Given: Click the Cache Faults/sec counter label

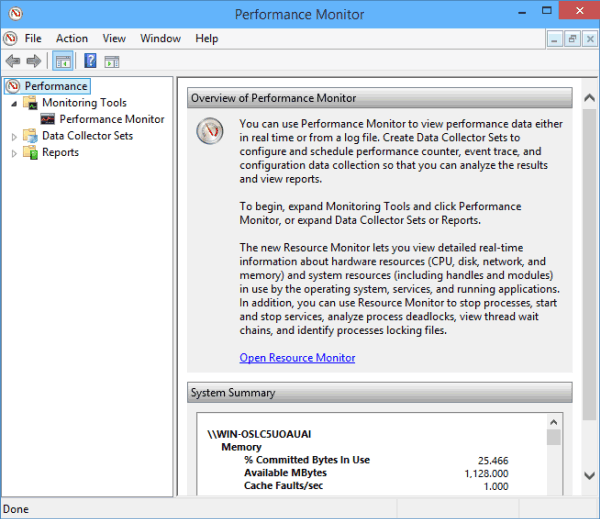Looking at the screenshot, I should click(284, 486).
